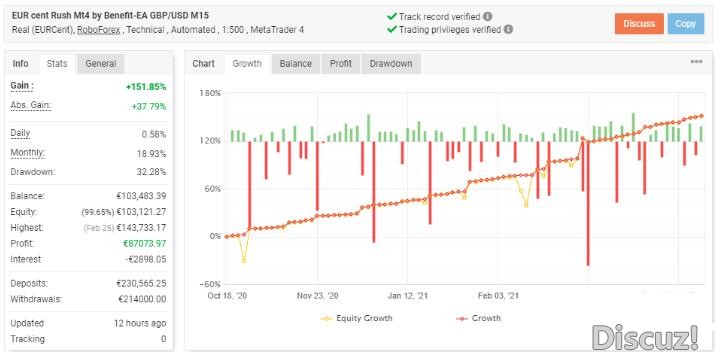Click the blue Copy button

[685, 24]
